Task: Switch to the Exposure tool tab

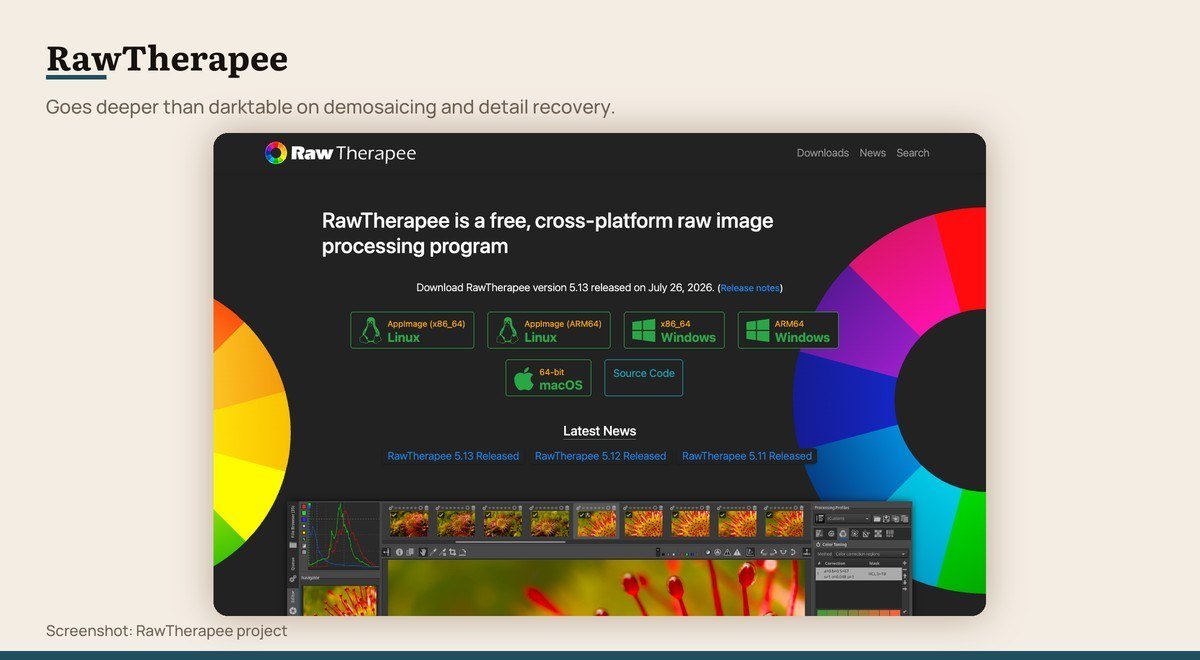Action: click(x=819, y=533)
